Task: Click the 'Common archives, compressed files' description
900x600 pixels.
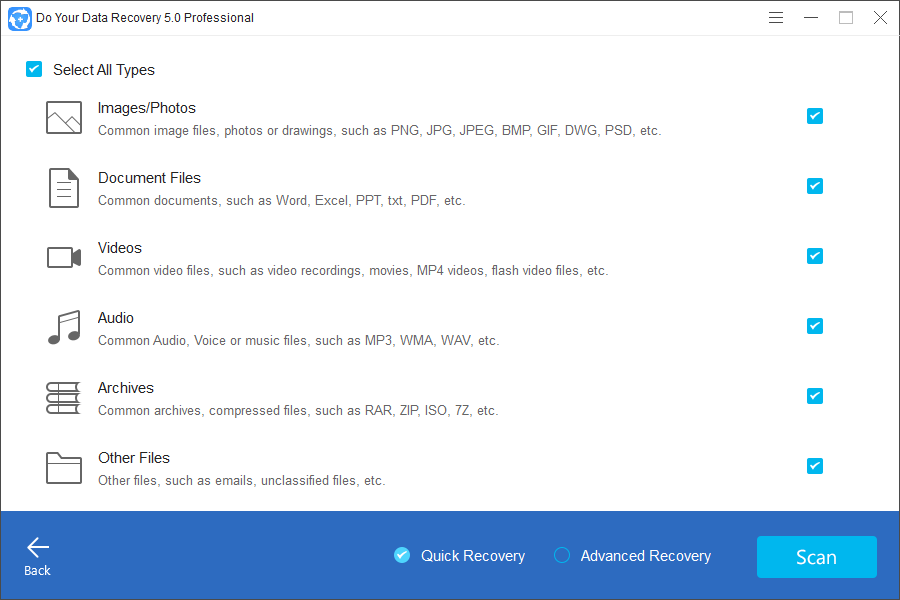Action: coord(298,411)
